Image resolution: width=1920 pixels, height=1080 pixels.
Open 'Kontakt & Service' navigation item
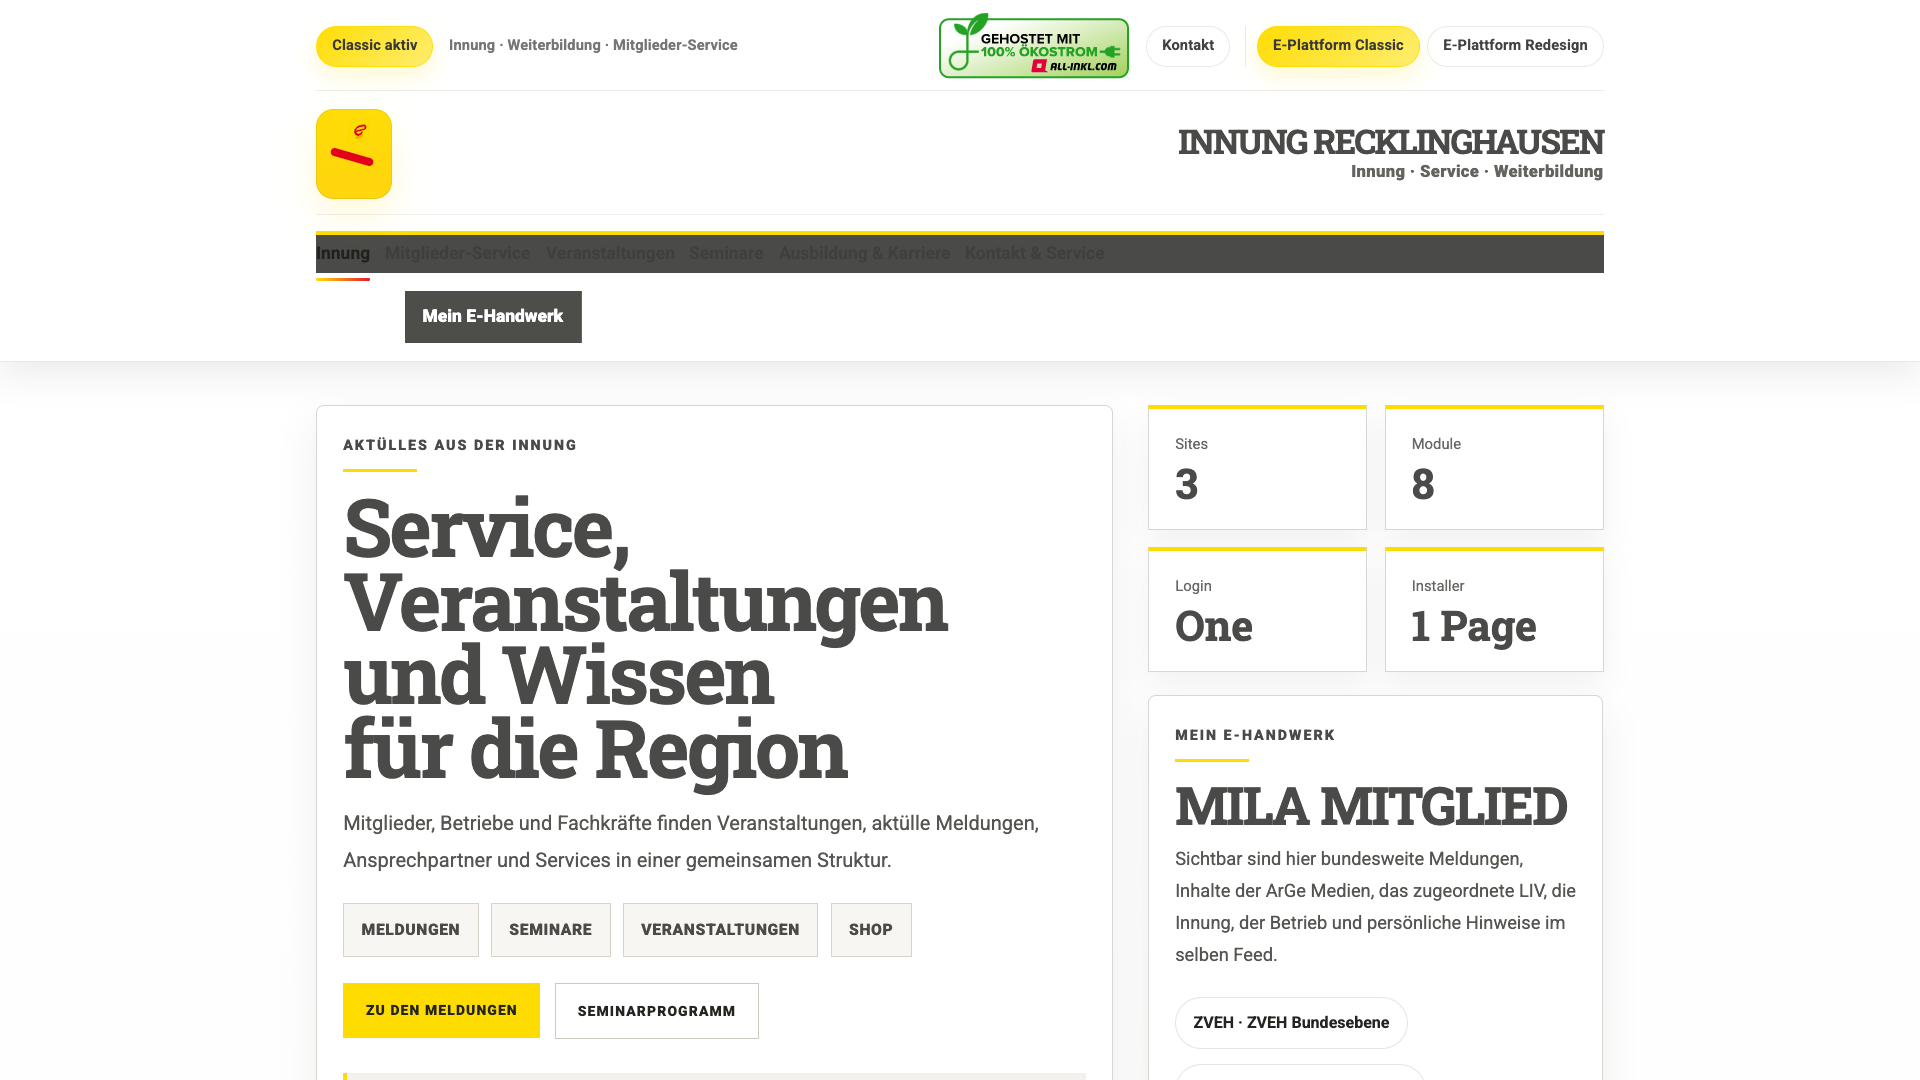(x=1034, y=253)
